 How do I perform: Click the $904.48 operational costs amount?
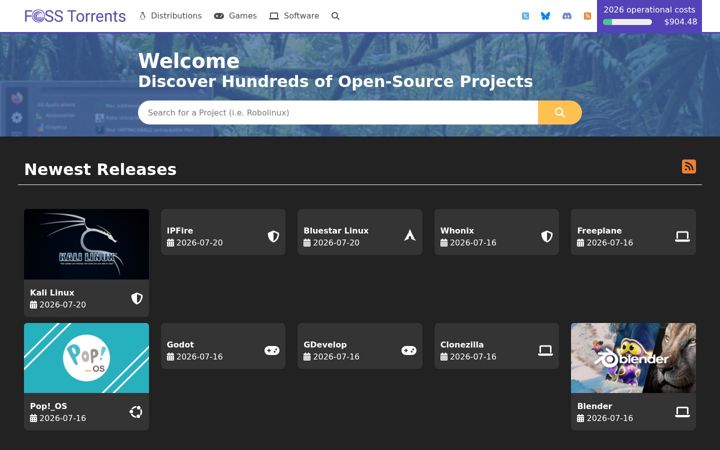coord(681,22)
